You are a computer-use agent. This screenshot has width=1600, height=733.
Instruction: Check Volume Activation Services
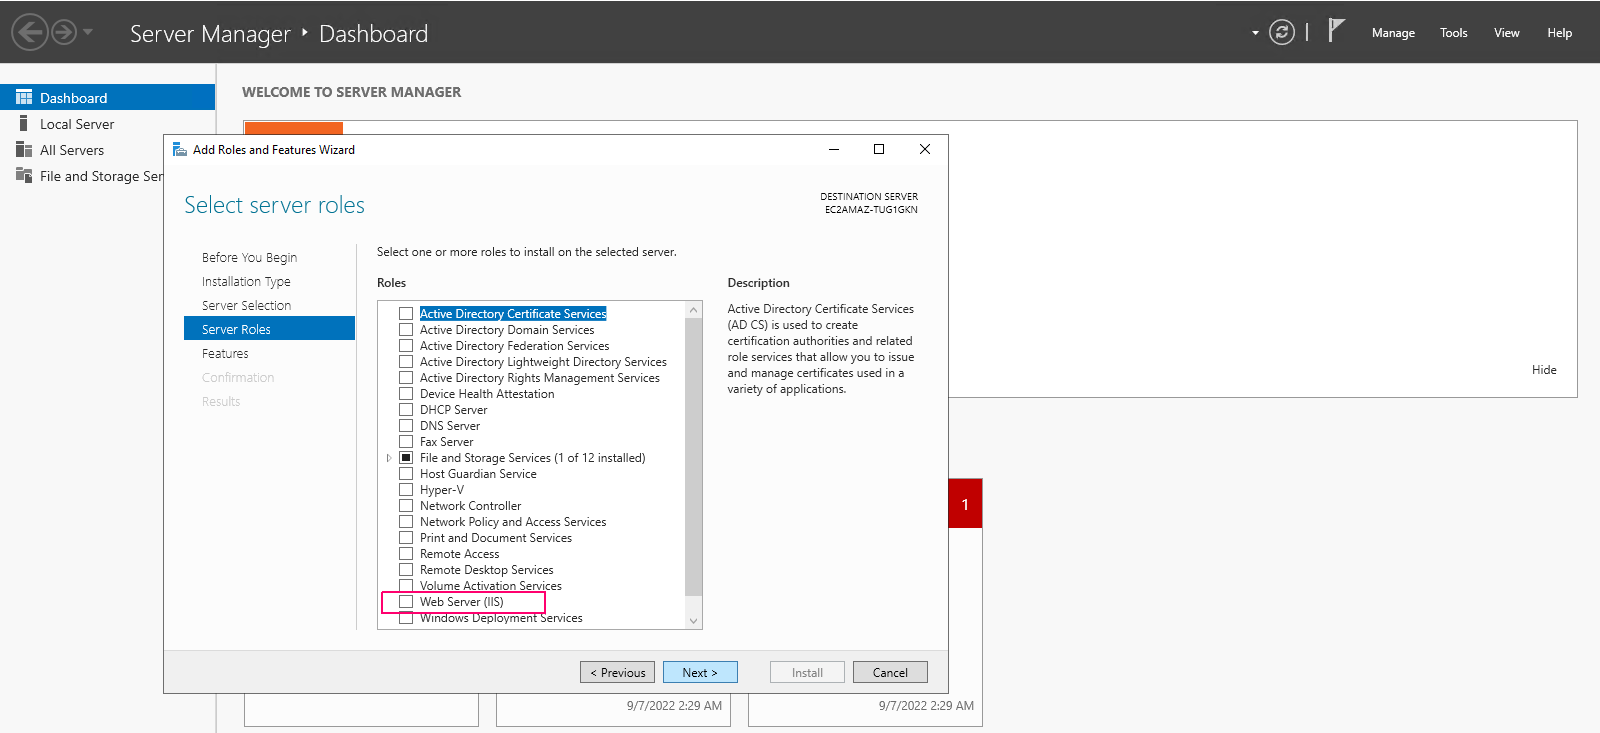pos(406,586)
